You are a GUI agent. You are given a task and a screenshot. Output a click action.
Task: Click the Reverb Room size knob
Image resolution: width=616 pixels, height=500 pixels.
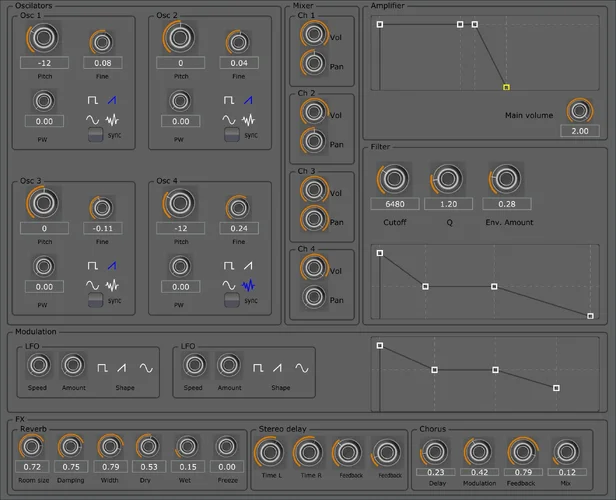click(32, 447)
